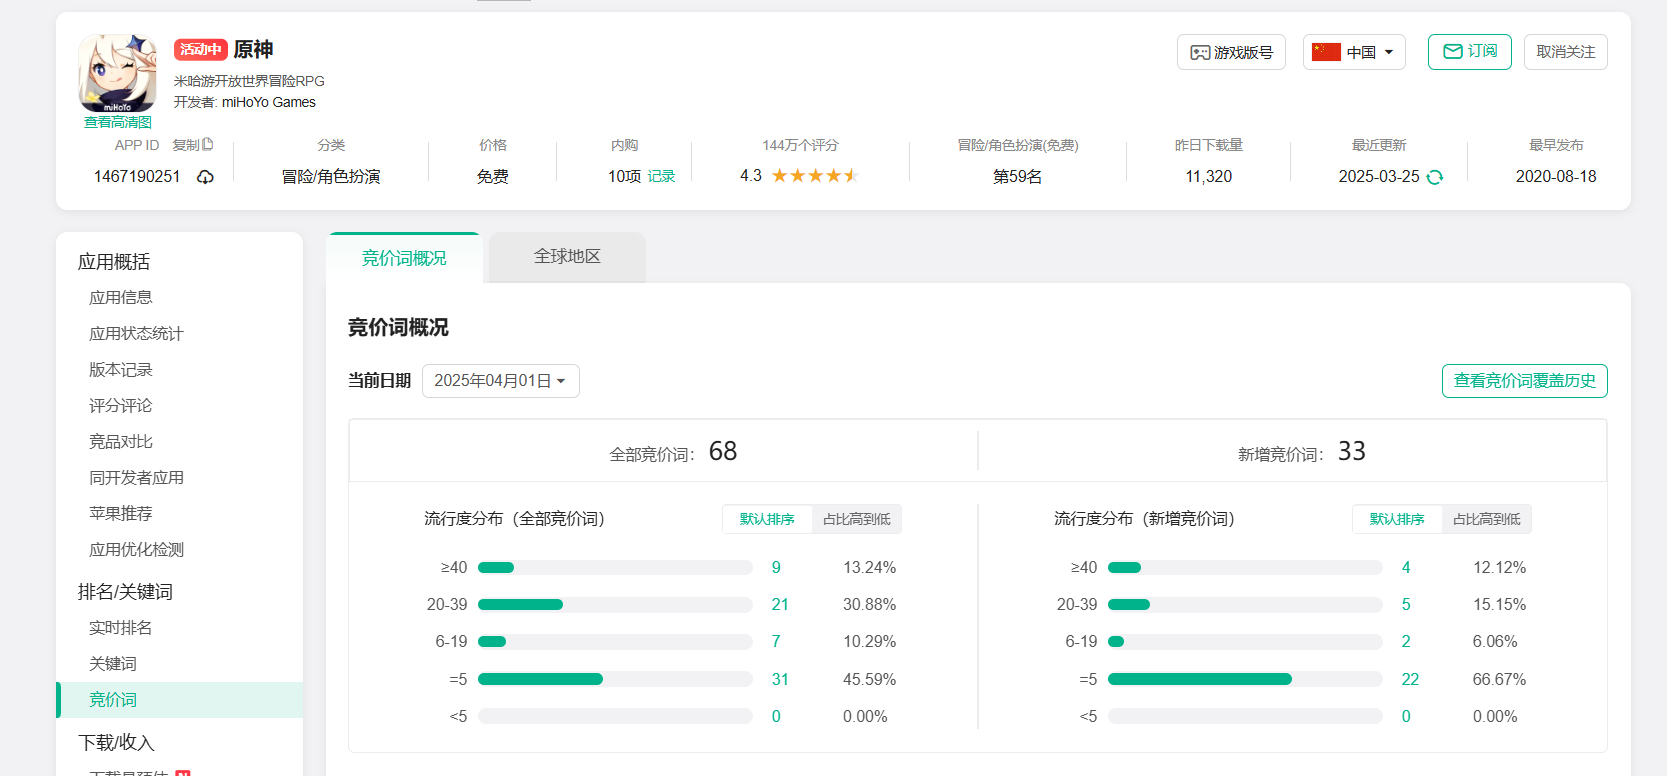
Task: Open 应用状态统计 in sidebar
Action: (136, 334)
